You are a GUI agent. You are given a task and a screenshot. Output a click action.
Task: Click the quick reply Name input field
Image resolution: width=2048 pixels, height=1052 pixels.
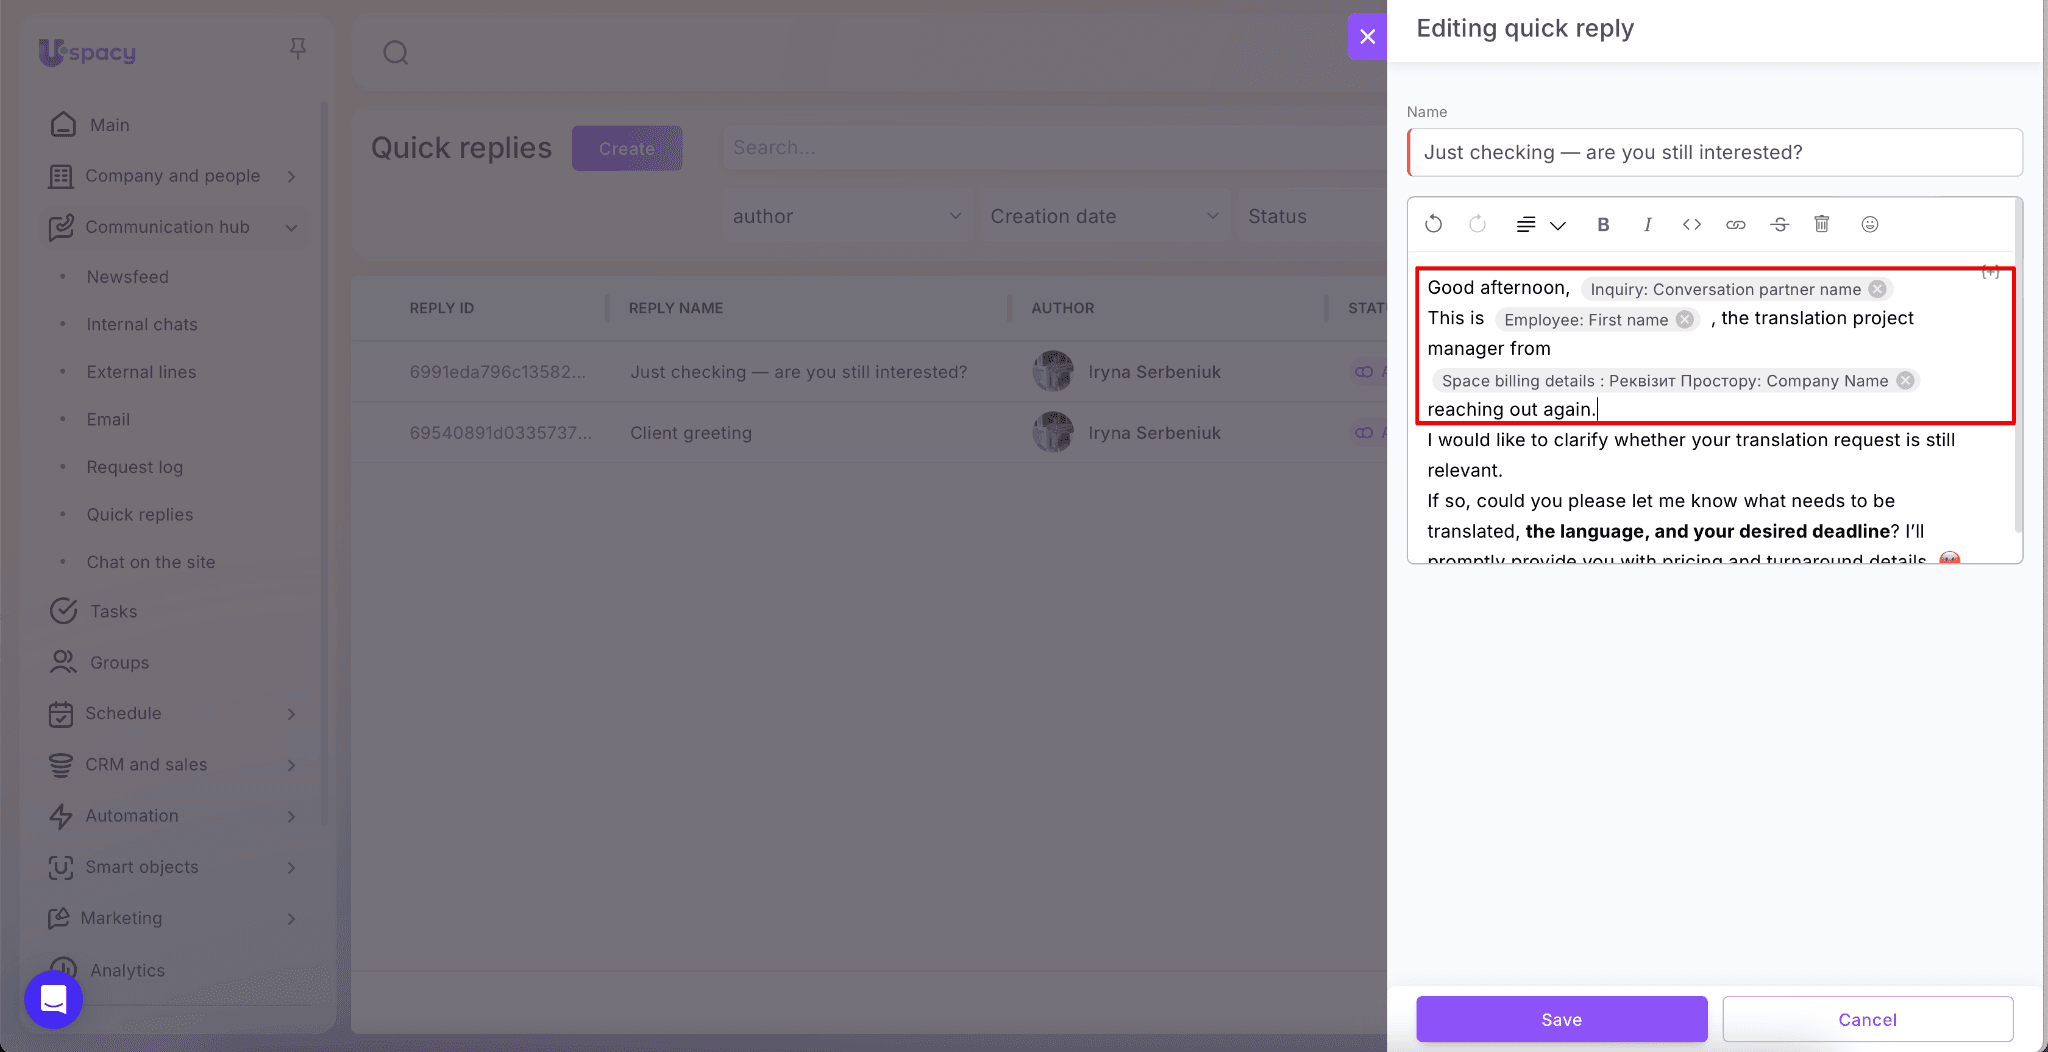click(1714, 152)
